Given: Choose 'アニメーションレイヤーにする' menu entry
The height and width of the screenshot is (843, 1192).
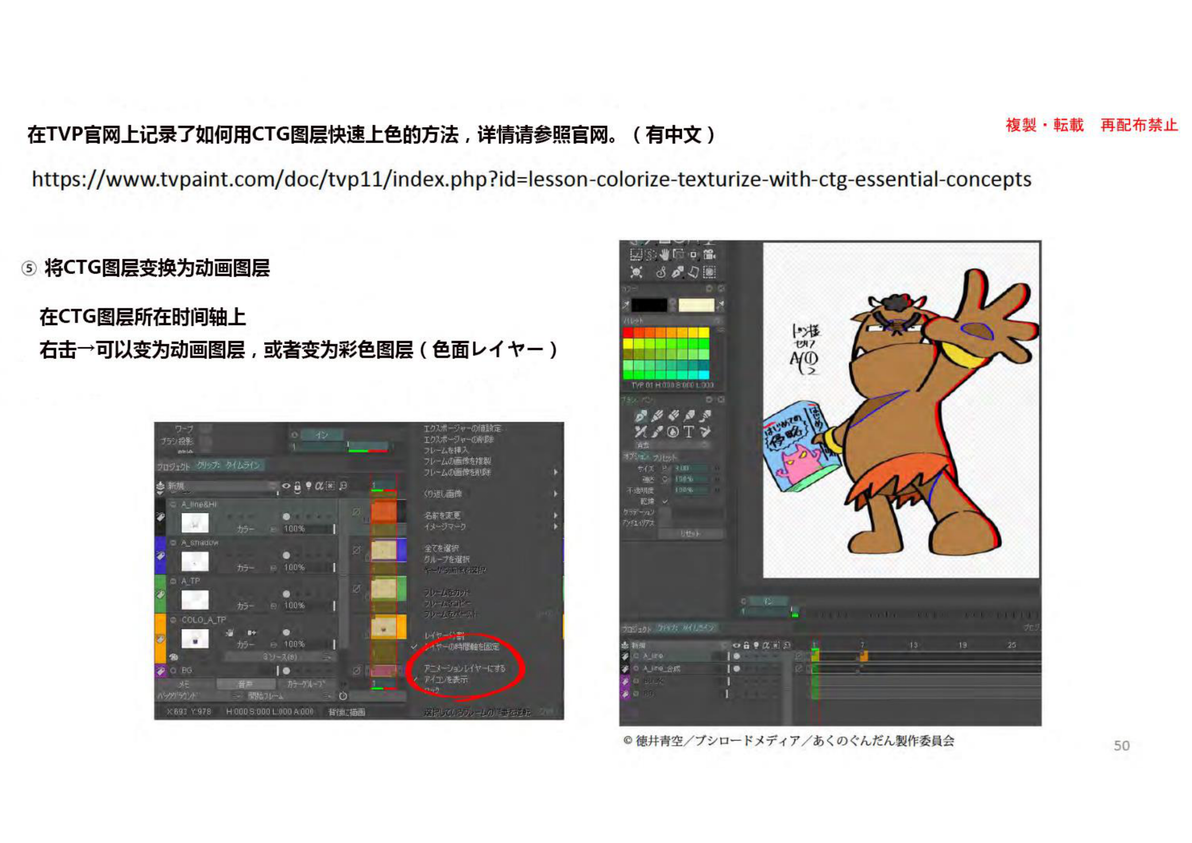Looking at the screenshot, I should click(x=465, y=668).
